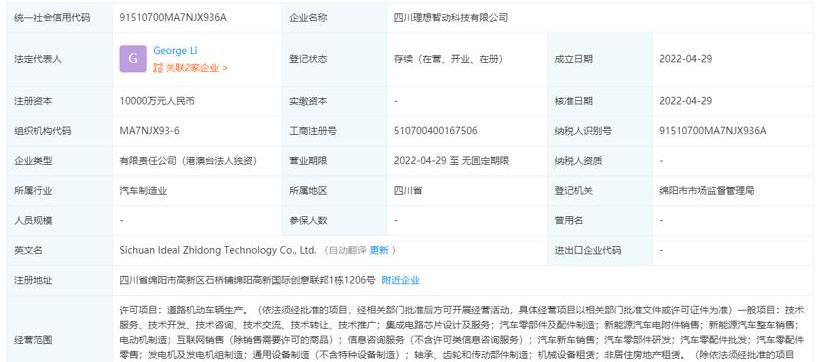Click the 进出口企业代码 label
The width and height of the screenshot is (820, 362).
[x=588, y=250]
